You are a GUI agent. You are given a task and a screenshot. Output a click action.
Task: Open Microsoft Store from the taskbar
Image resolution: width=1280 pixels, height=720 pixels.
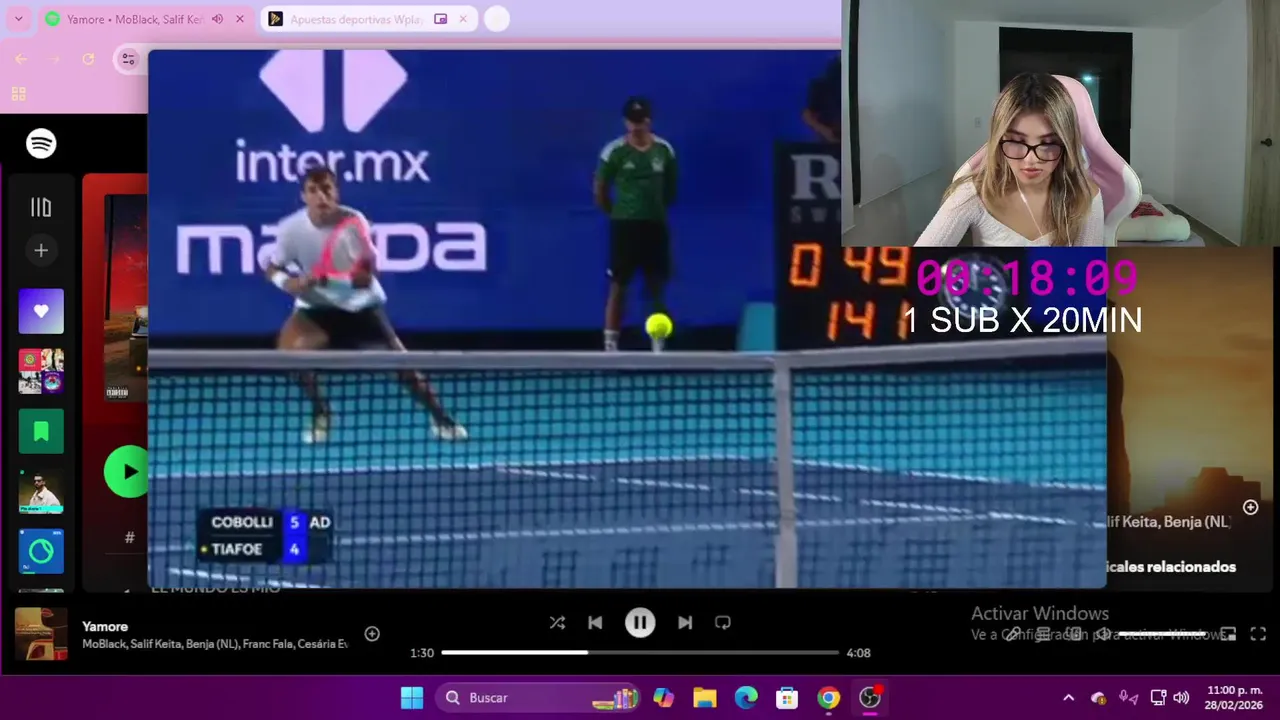point(787,698)
